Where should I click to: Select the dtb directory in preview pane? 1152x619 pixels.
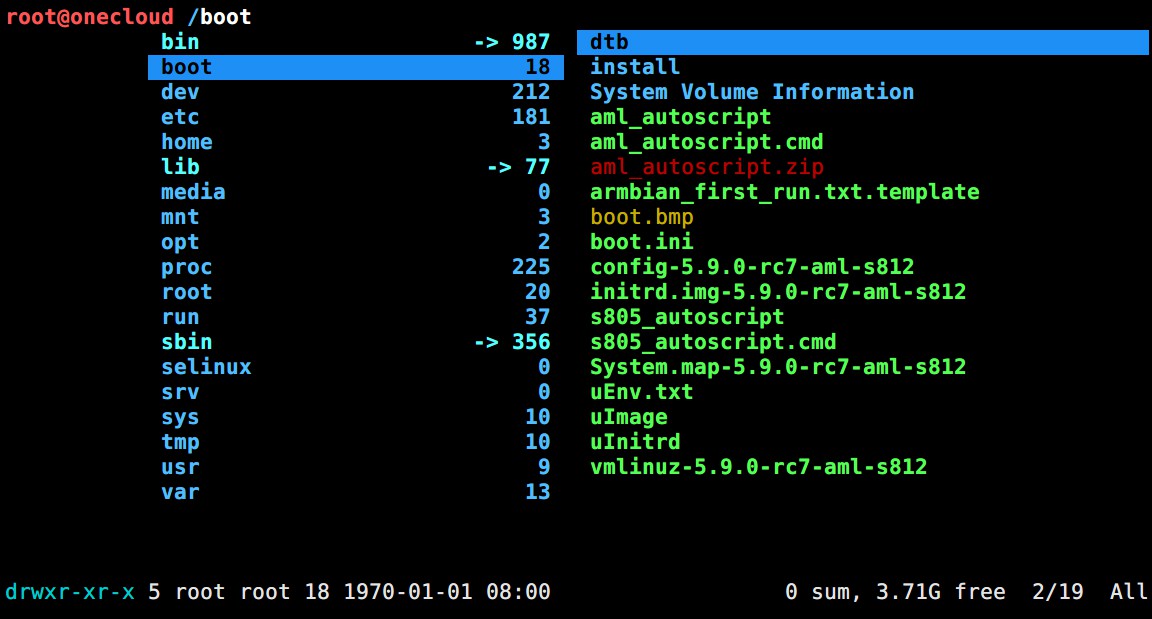click(609, 42)
